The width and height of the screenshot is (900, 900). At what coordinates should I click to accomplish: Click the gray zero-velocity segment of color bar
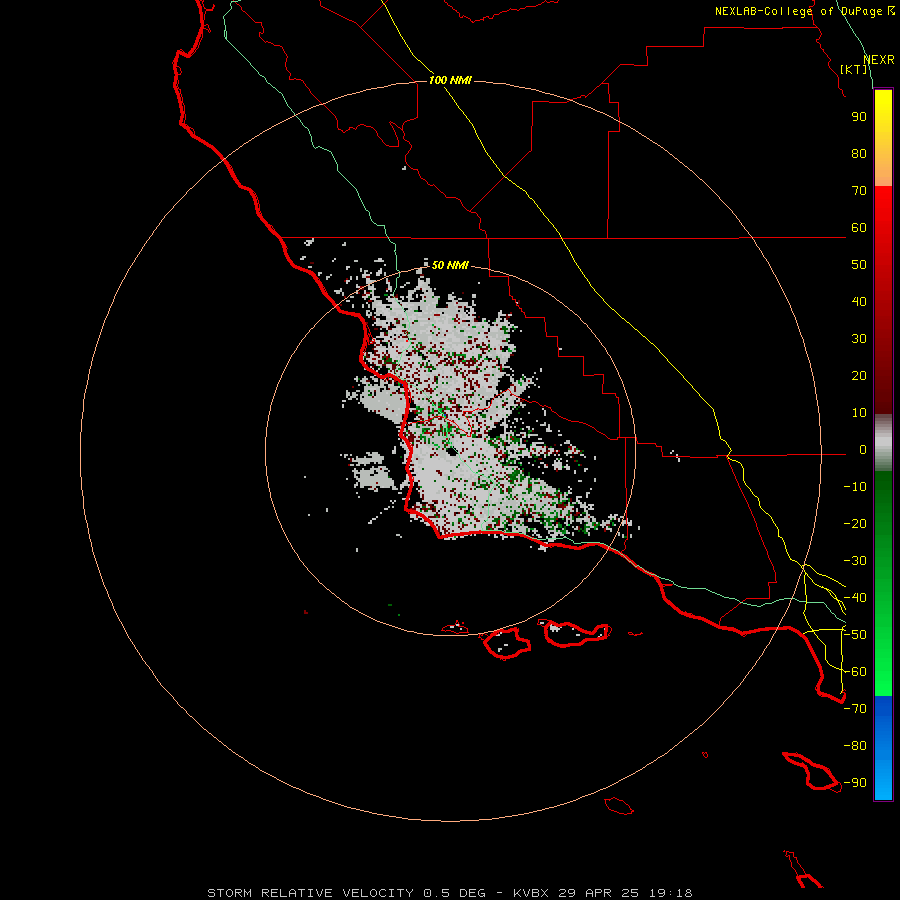tap(883, 442)
